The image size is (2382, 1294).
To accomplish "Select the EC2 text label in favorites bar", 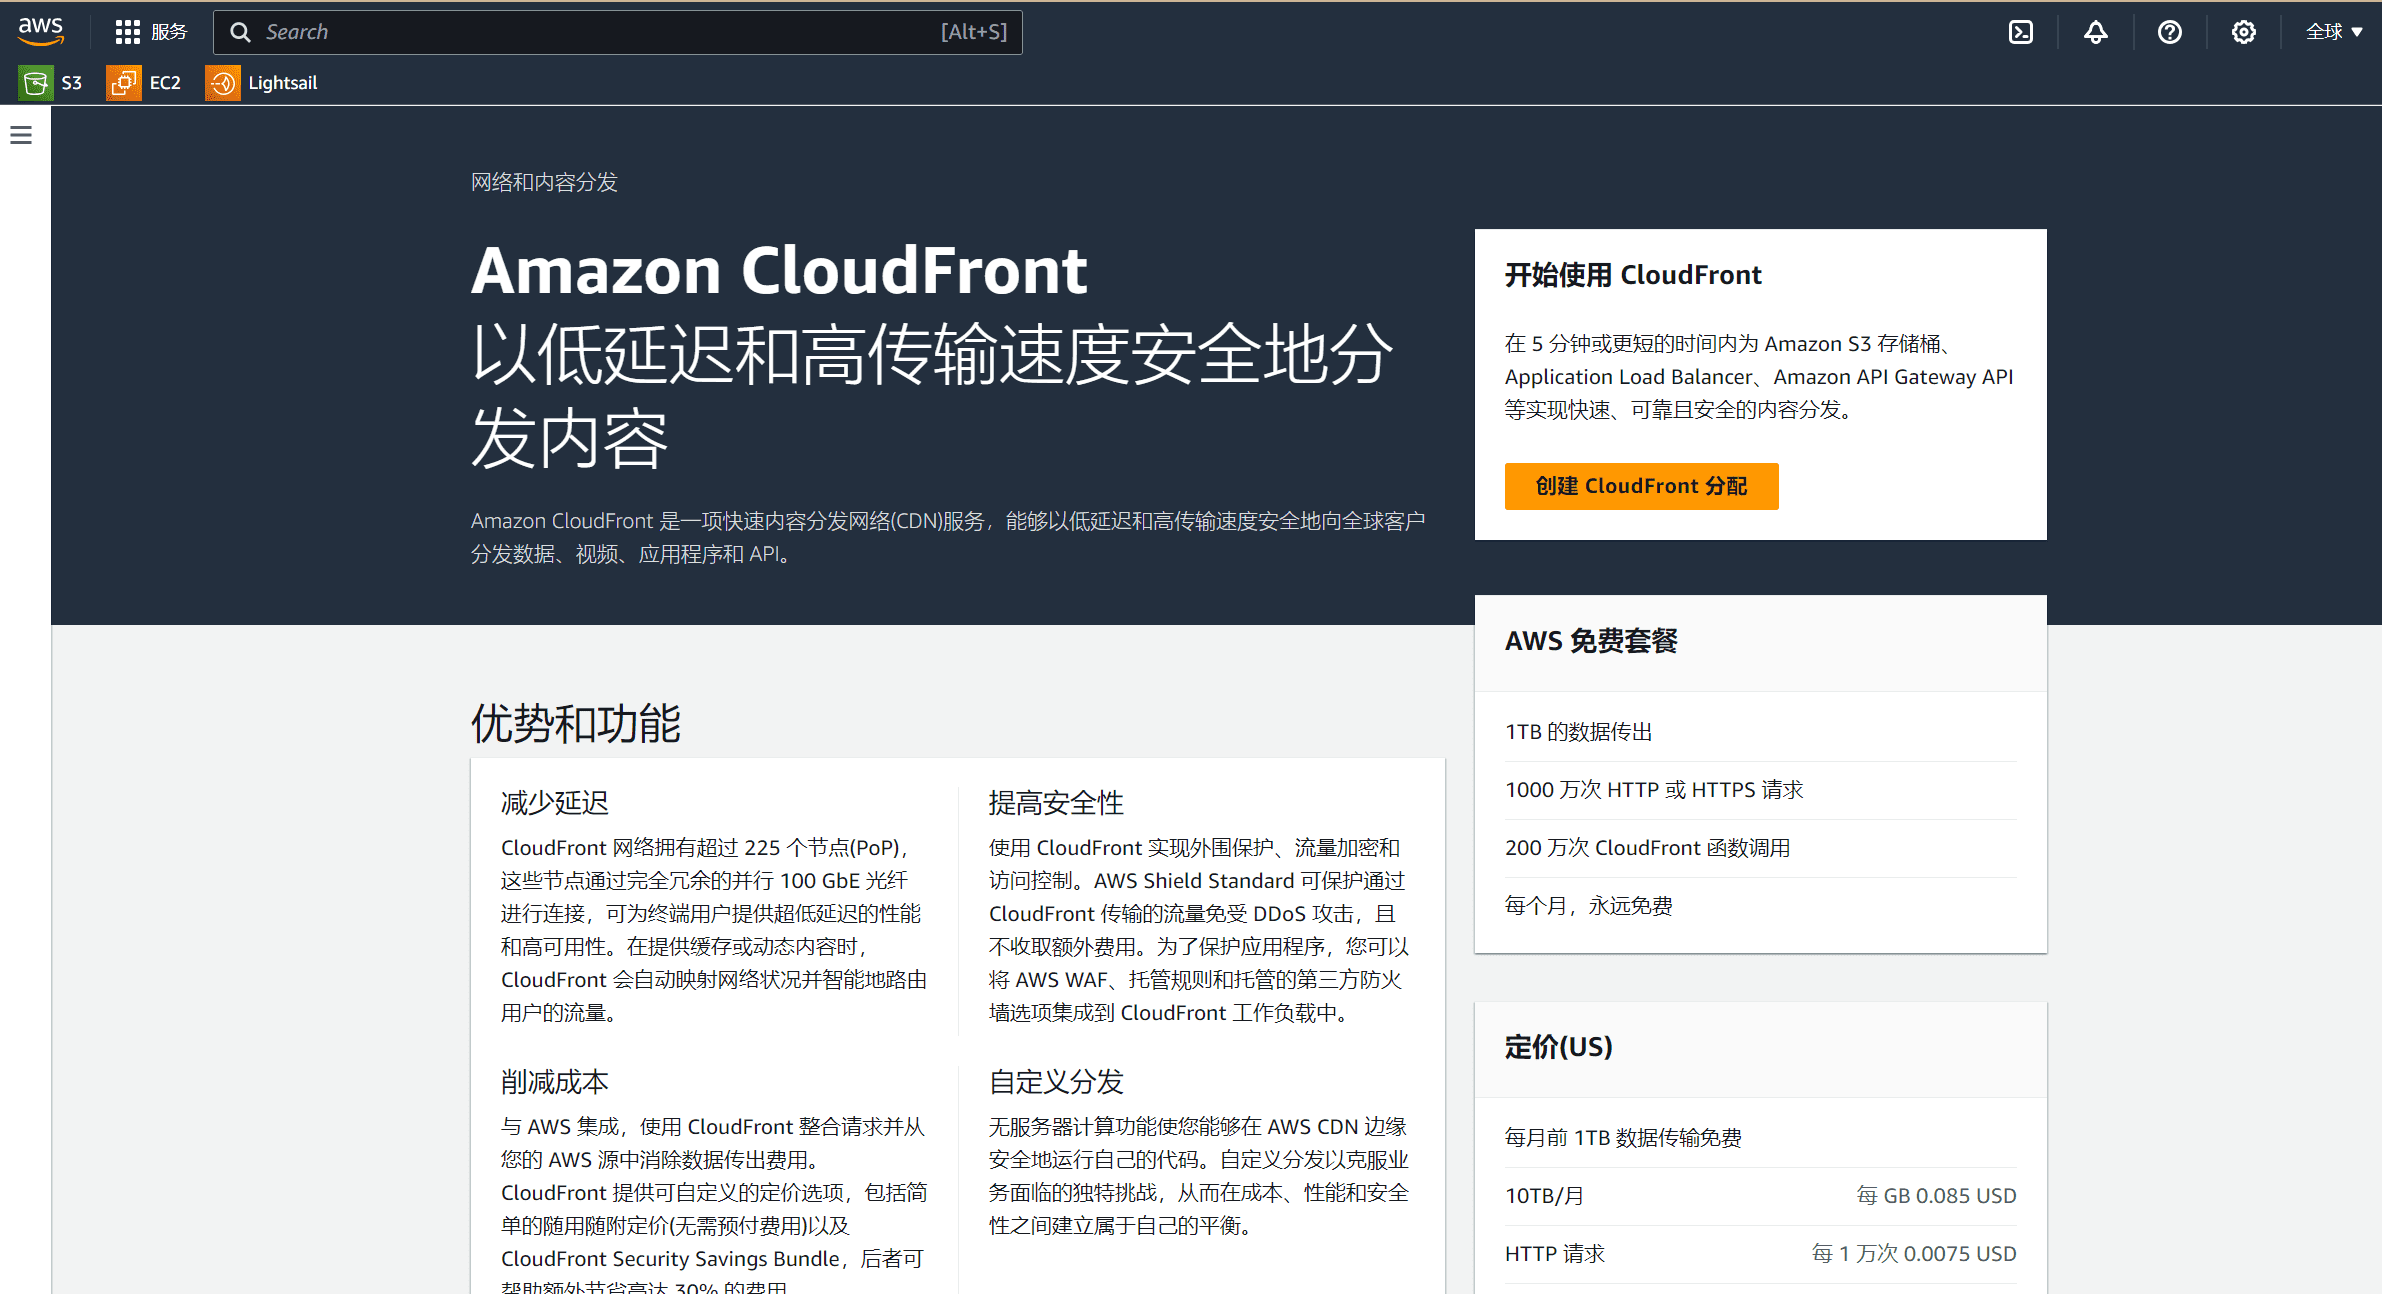I will [x=164, y=82].
